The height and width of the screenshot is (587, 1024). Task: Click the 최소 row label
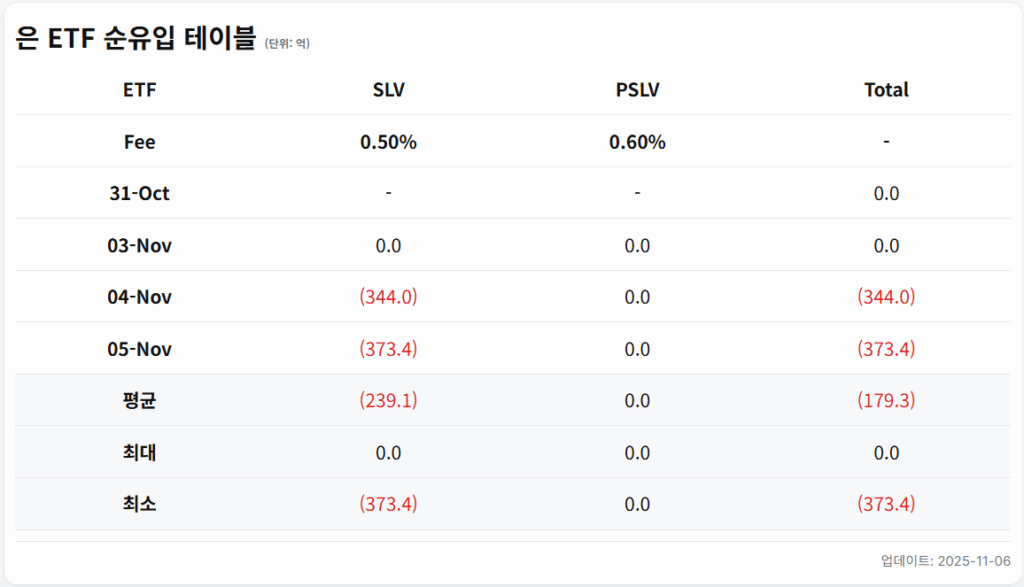[139, 504]
